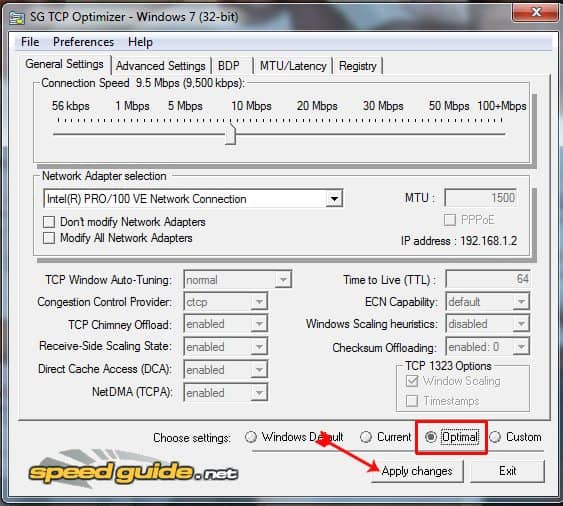Open the Help menu
The width and height of the screenshot is (563, 506).
[140, 42]
